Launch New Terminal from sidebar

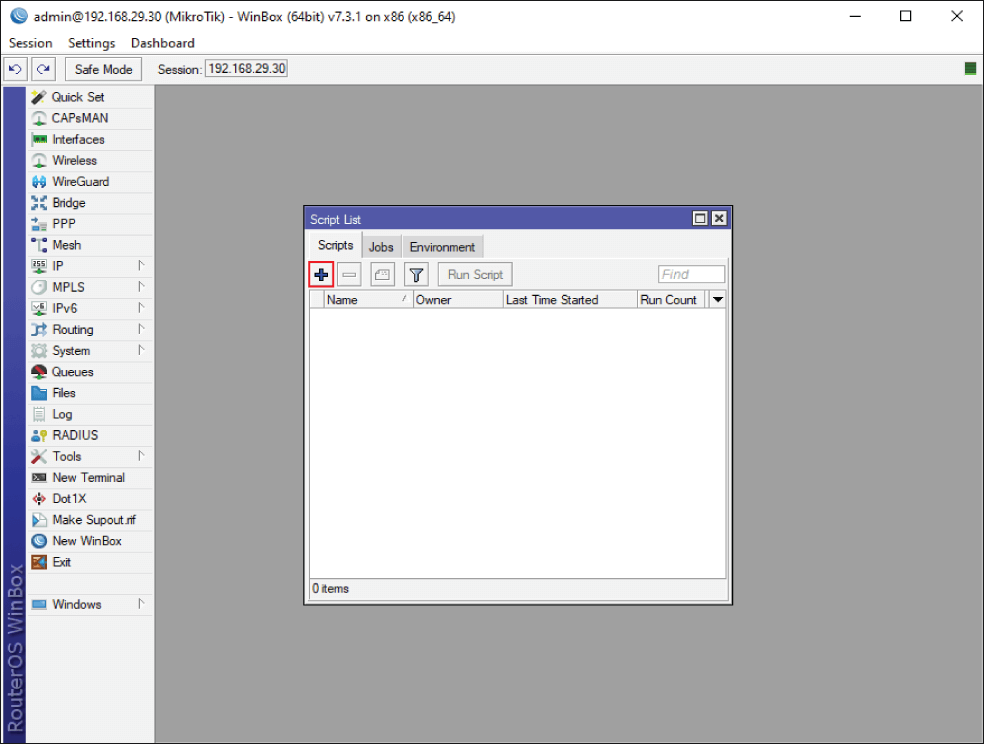point(88,478)
